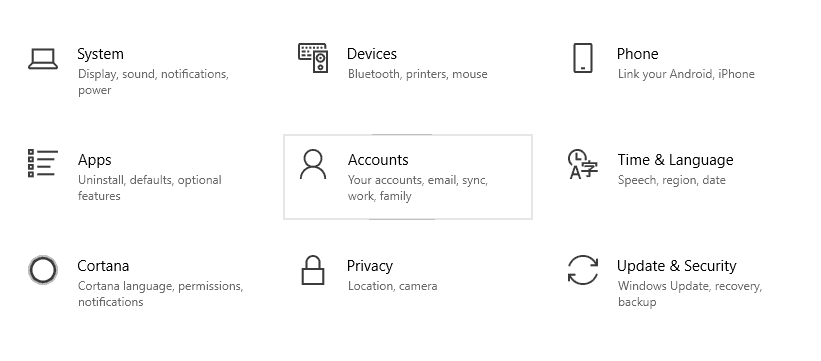Click 'Your accounts, email, sync, work, family' text
This screenshot has width=821, height=361.
[x=418, y=188]
